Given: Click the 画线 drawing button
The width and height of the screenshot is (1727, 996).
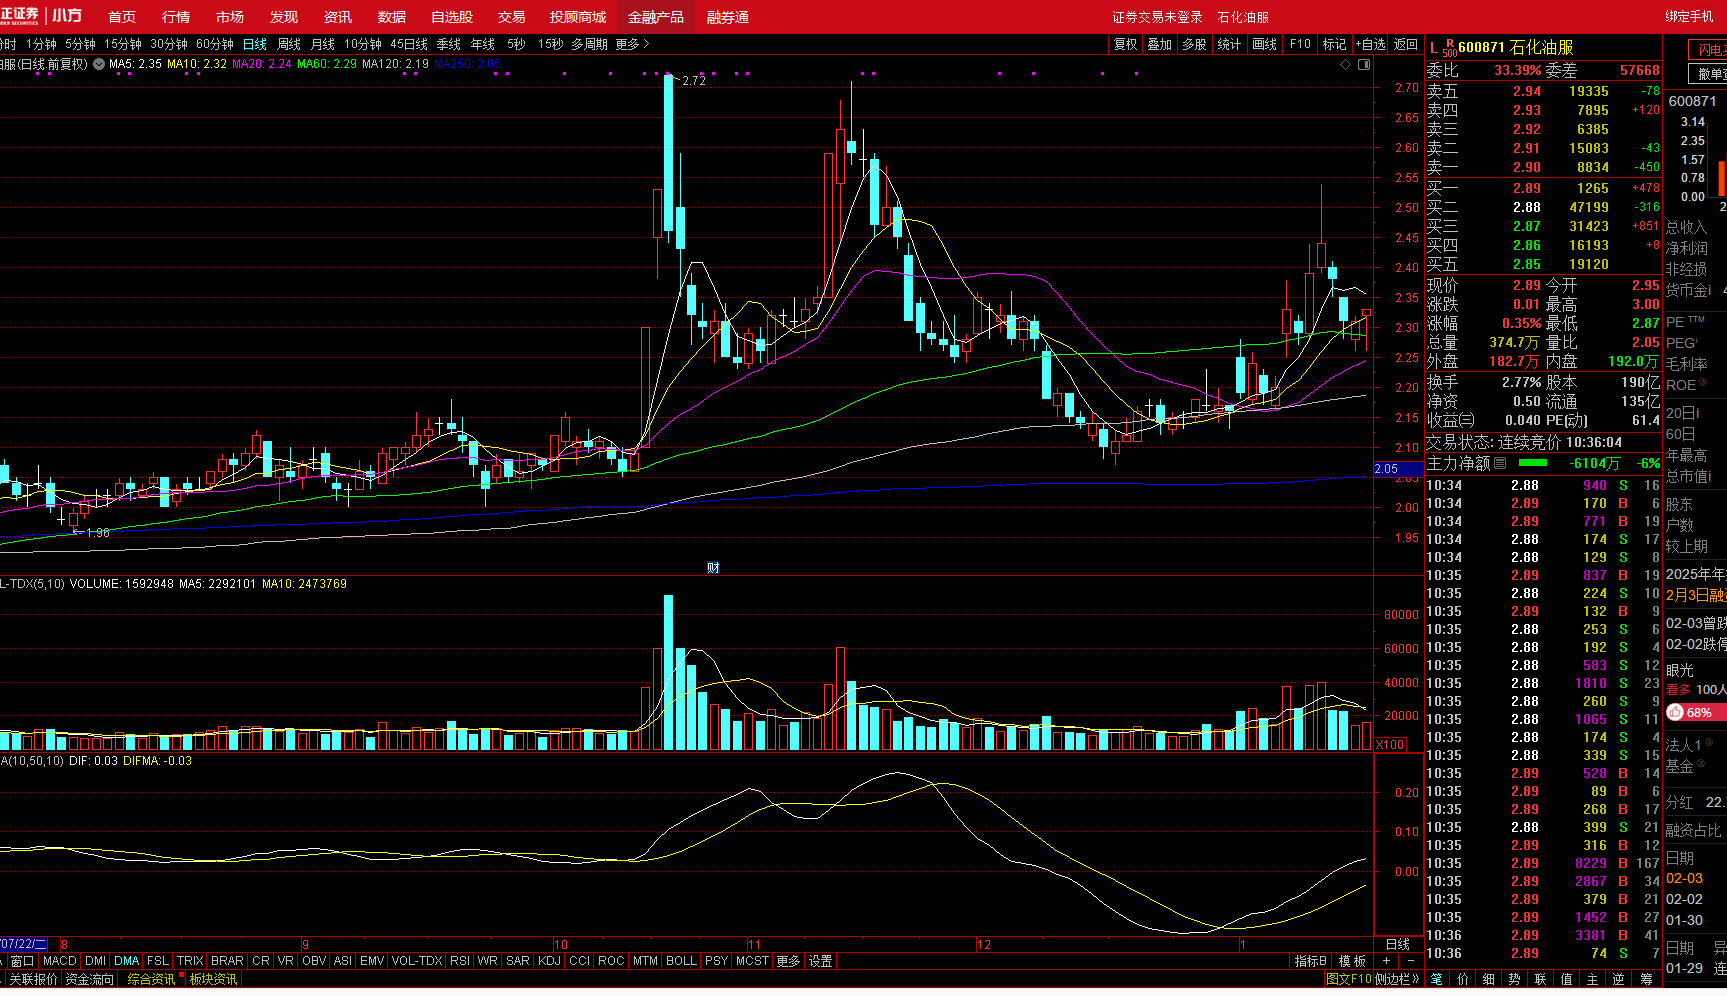Looking at the screenshot, I should 1265,44.
